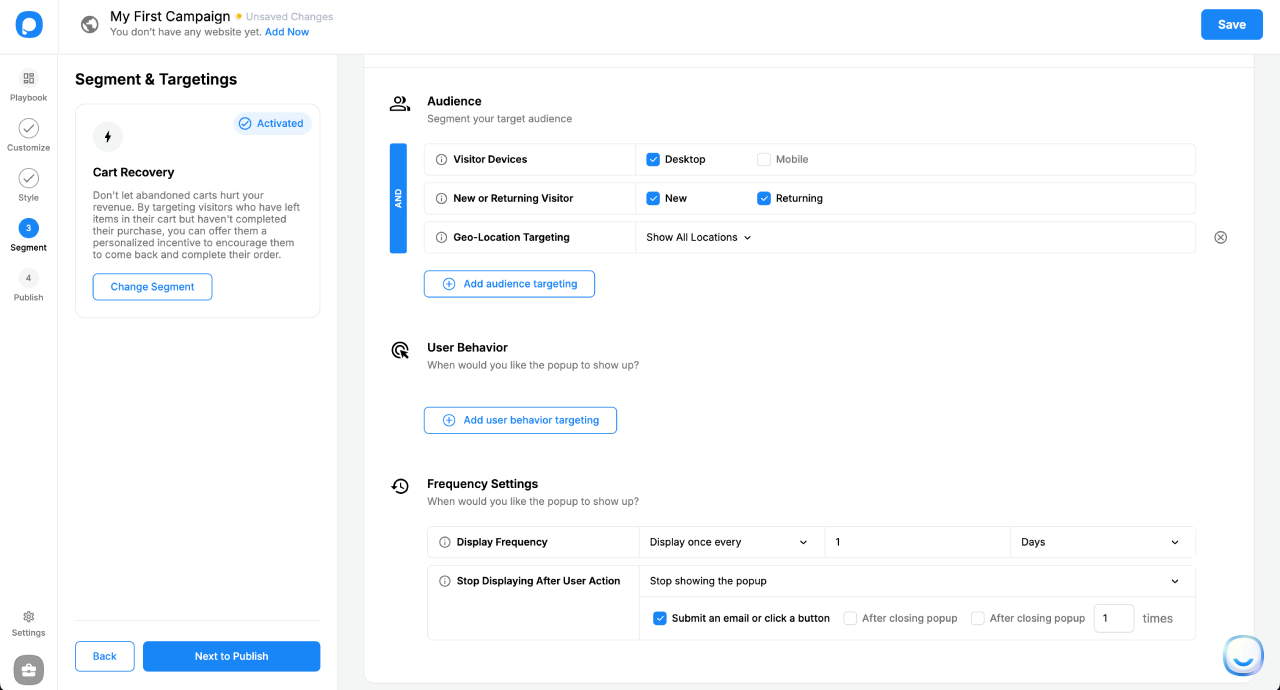
Task: Click the Popupsmart logo icon
Action: coord(29,25)
